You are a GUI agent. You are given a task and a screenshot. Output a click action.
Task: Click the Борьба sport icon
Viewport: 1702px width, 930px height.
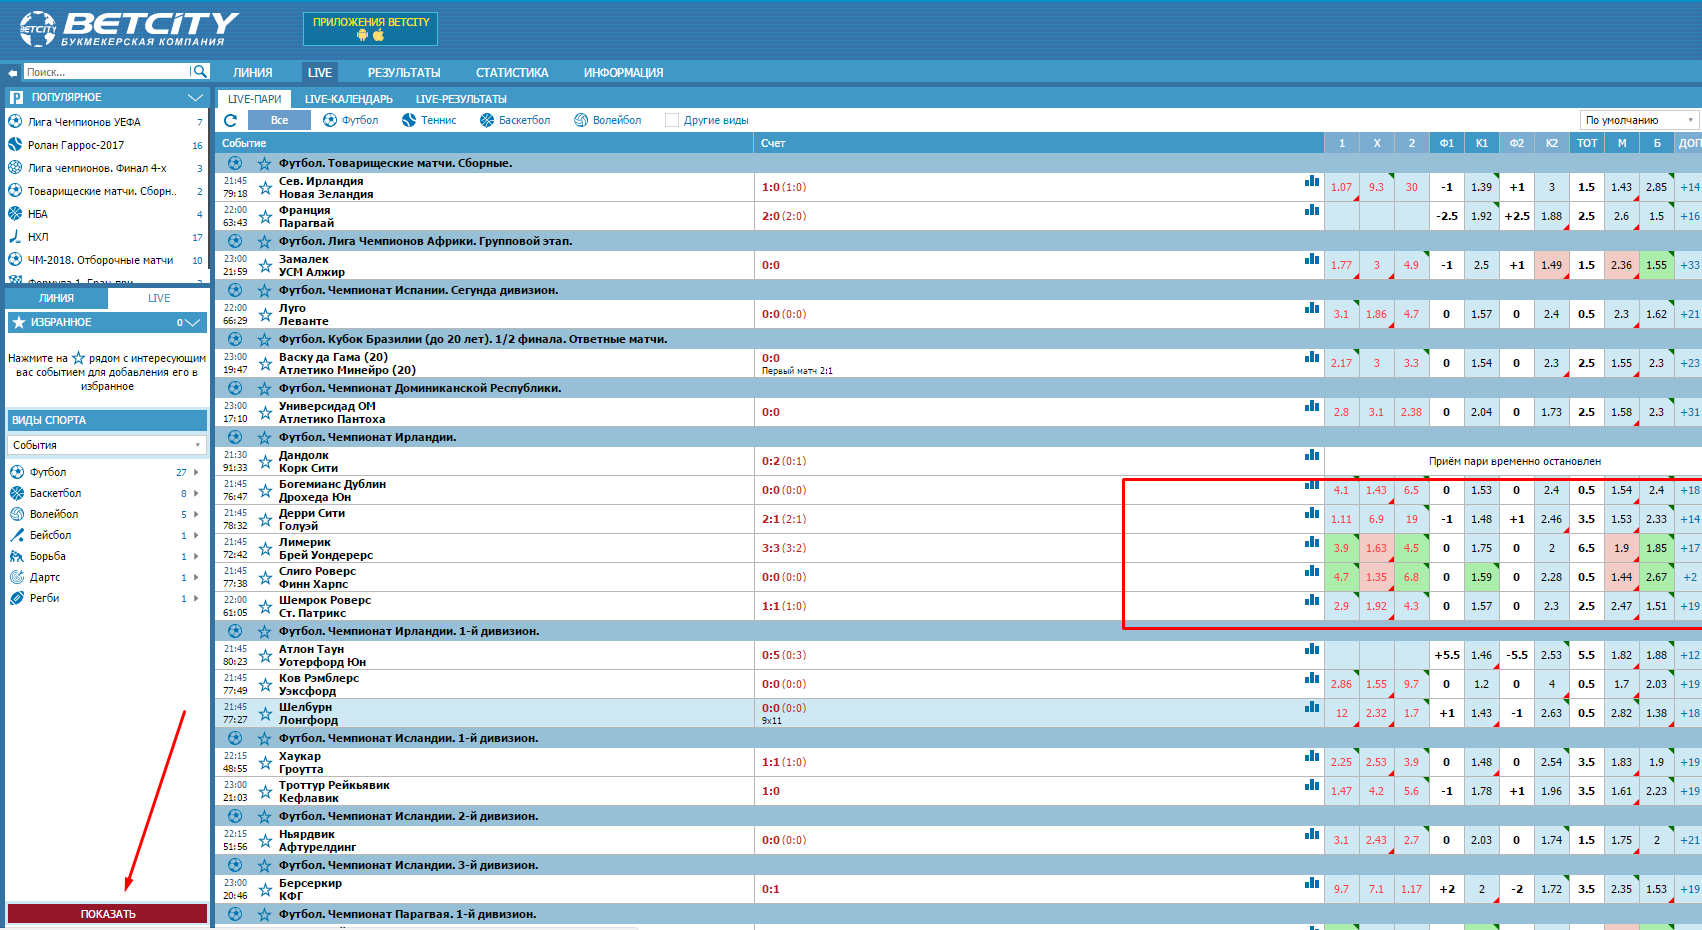coord(17,556)
